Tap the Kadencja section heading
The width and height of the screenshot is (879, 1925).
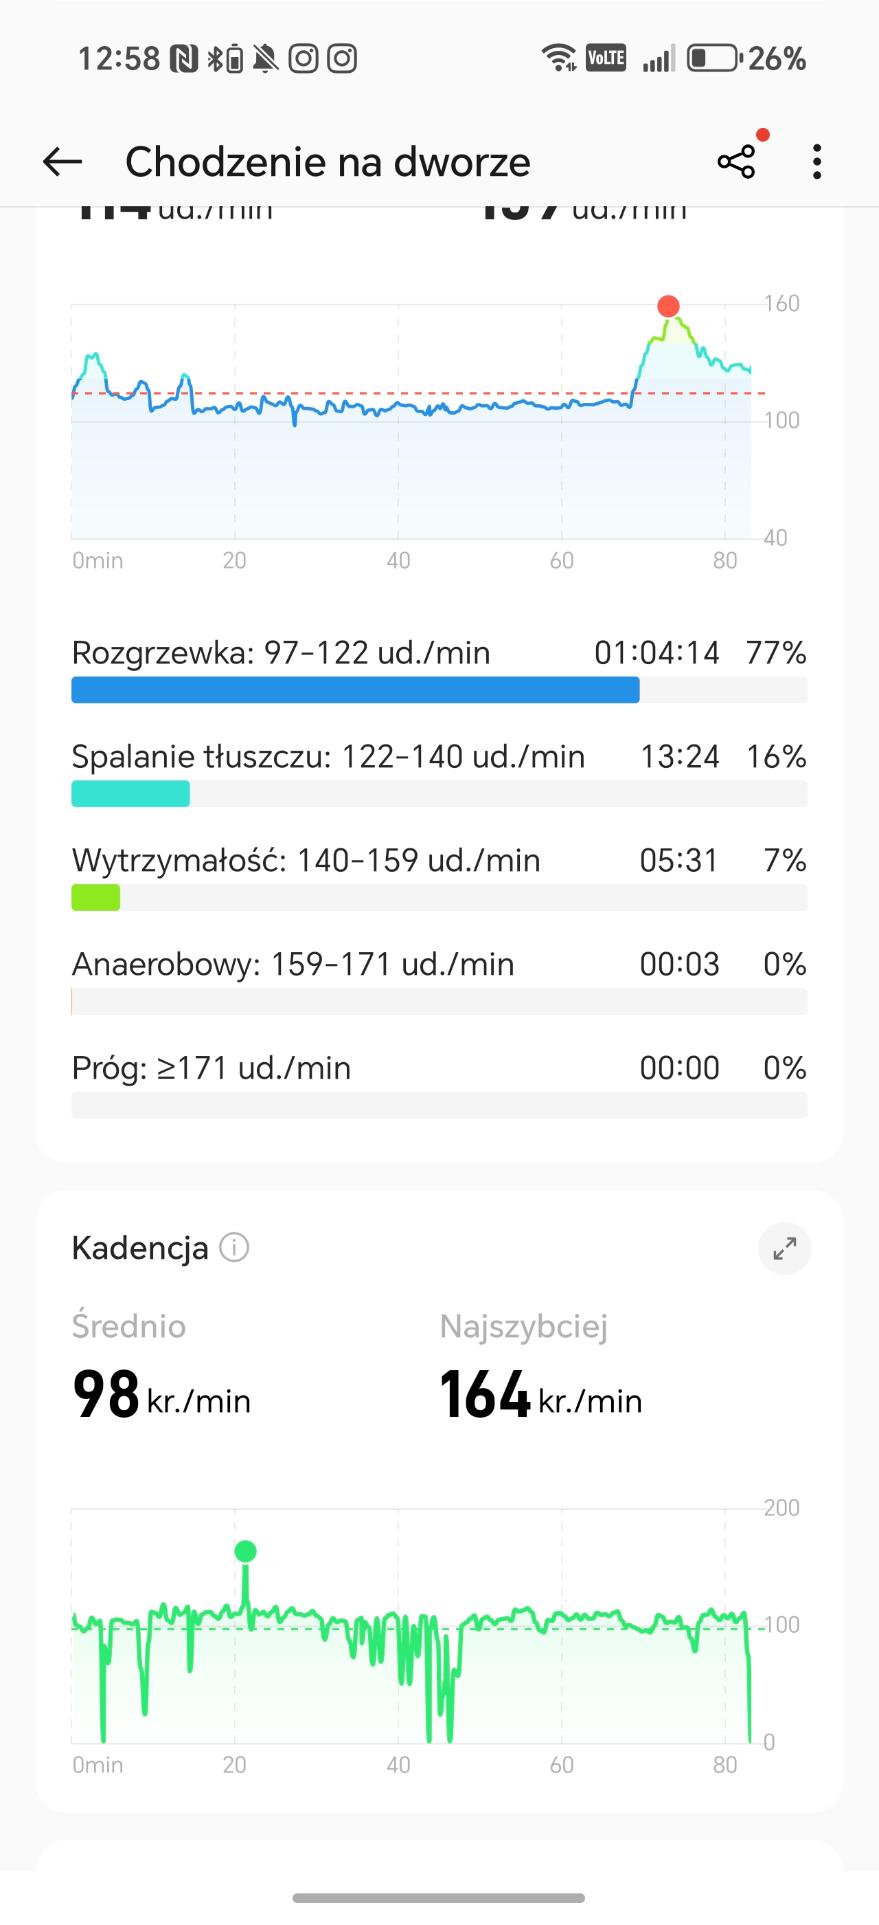click(140, 1248)
